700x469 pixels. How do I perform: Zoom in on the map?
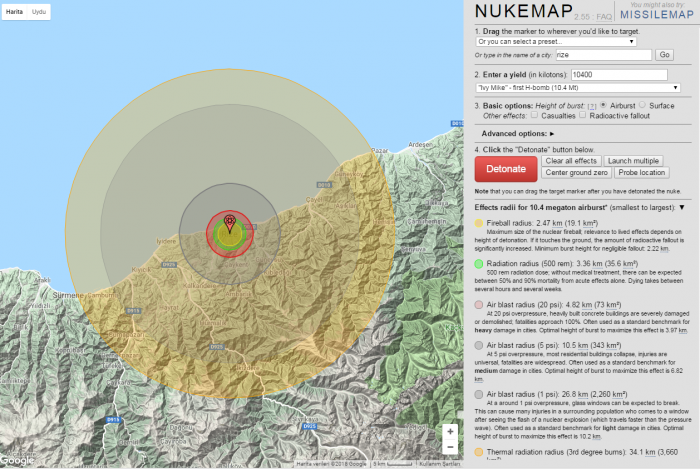click(450, 431)
